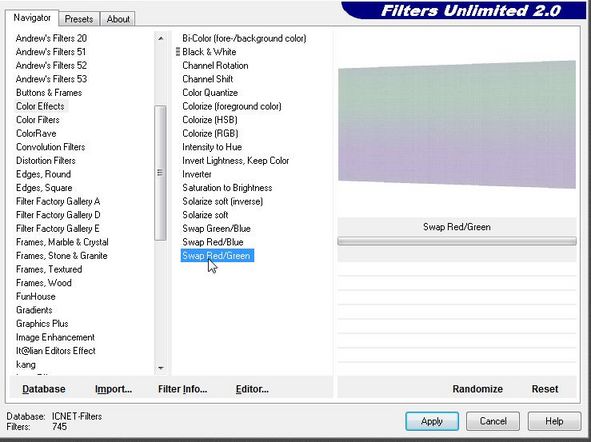The image size is (591, 442).
Task: Choose Distortion Filters category
Action: pyautogui.click(x=46, y=161)
